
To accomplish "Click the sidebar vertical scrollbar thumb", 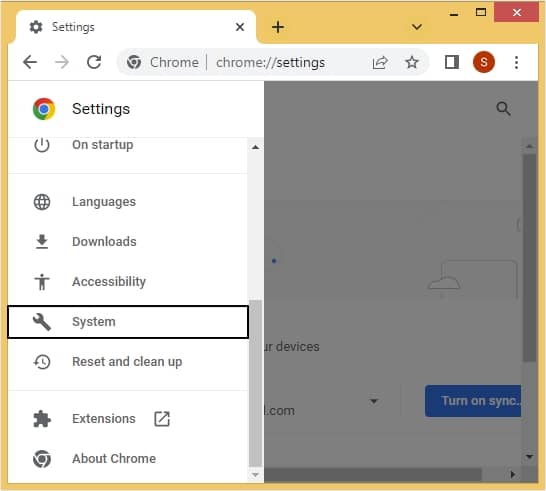I will click(x=255, y=383).
